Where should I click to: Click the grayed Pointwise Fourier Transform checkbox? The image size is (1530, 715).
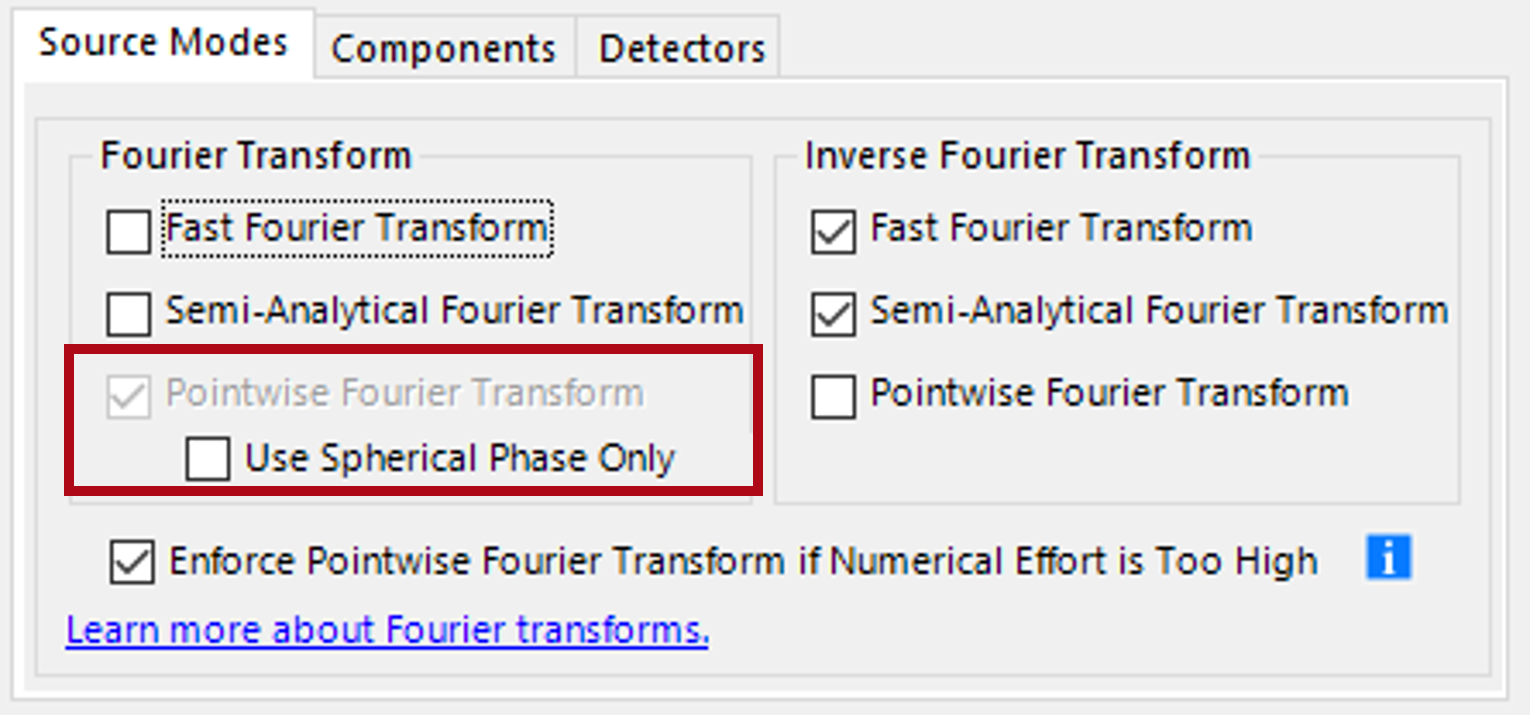click(129, 396)
